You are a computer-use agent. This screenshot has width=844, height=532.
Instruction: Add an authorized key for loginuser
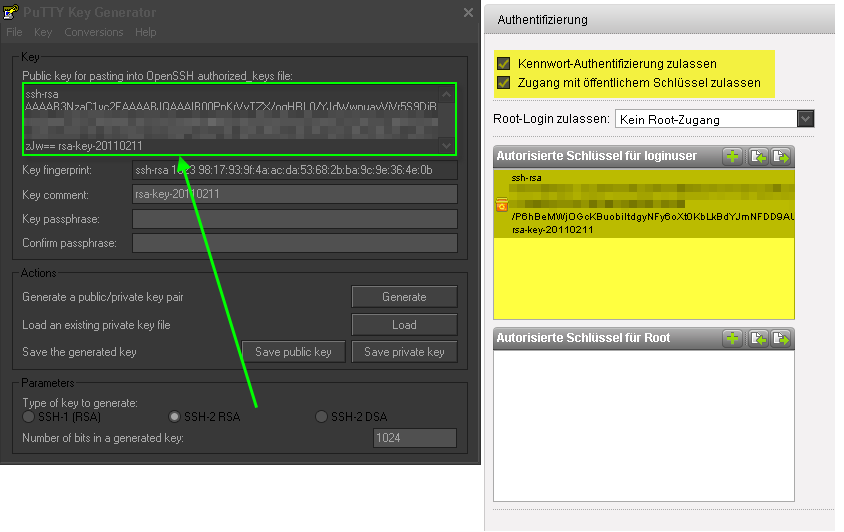732,157
